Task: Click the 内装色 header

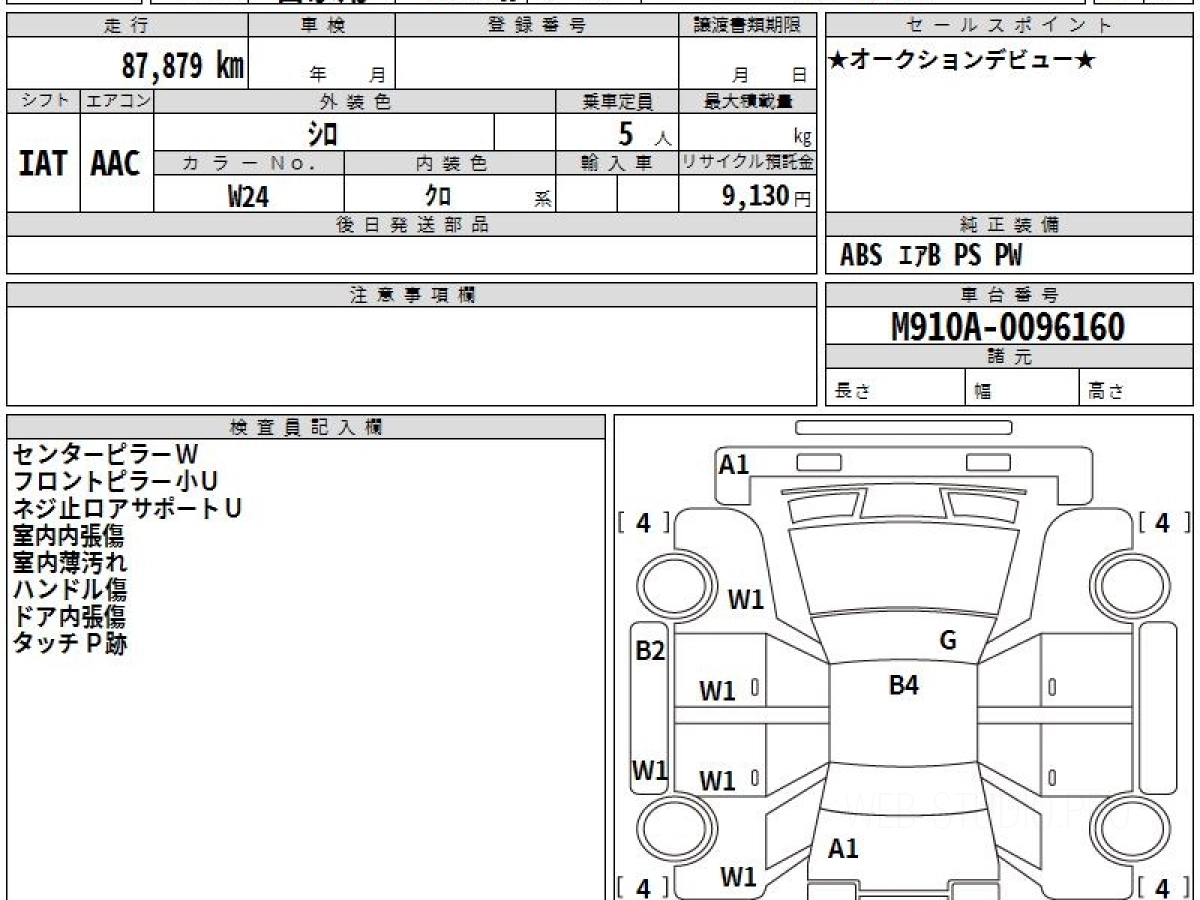Action: tap(450, 164)
